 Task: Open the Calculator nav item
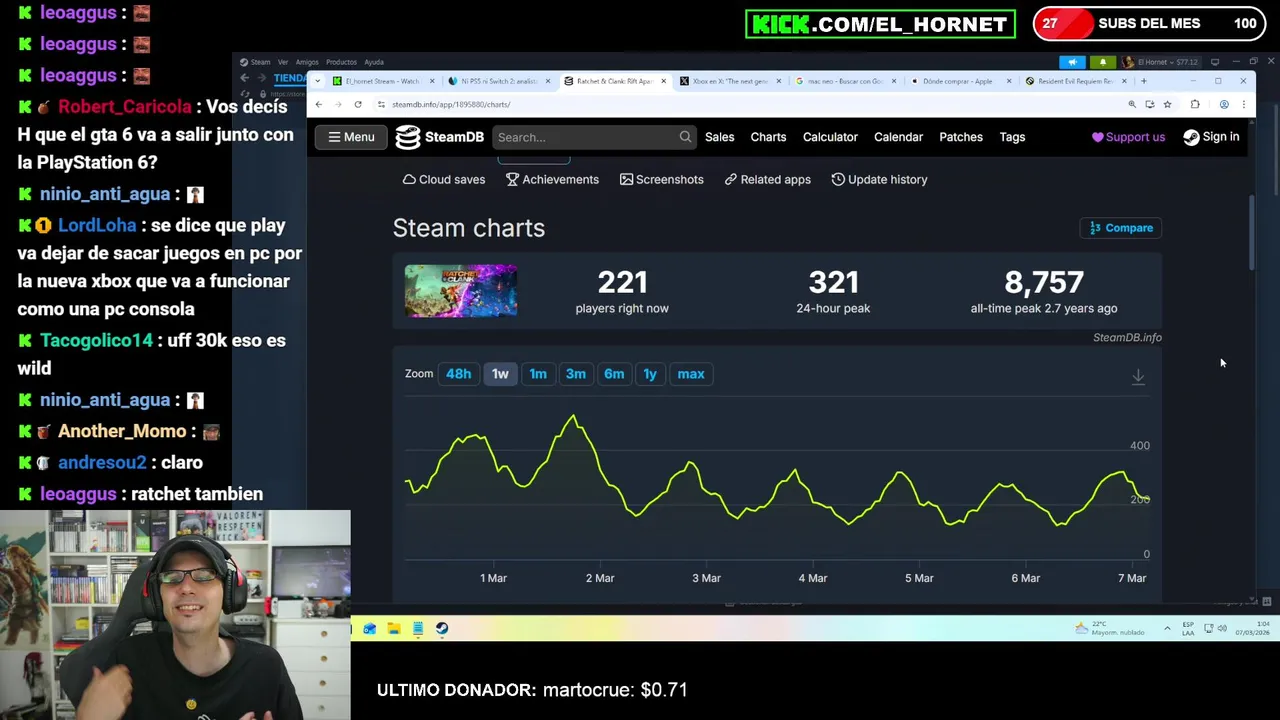(830, 137)
